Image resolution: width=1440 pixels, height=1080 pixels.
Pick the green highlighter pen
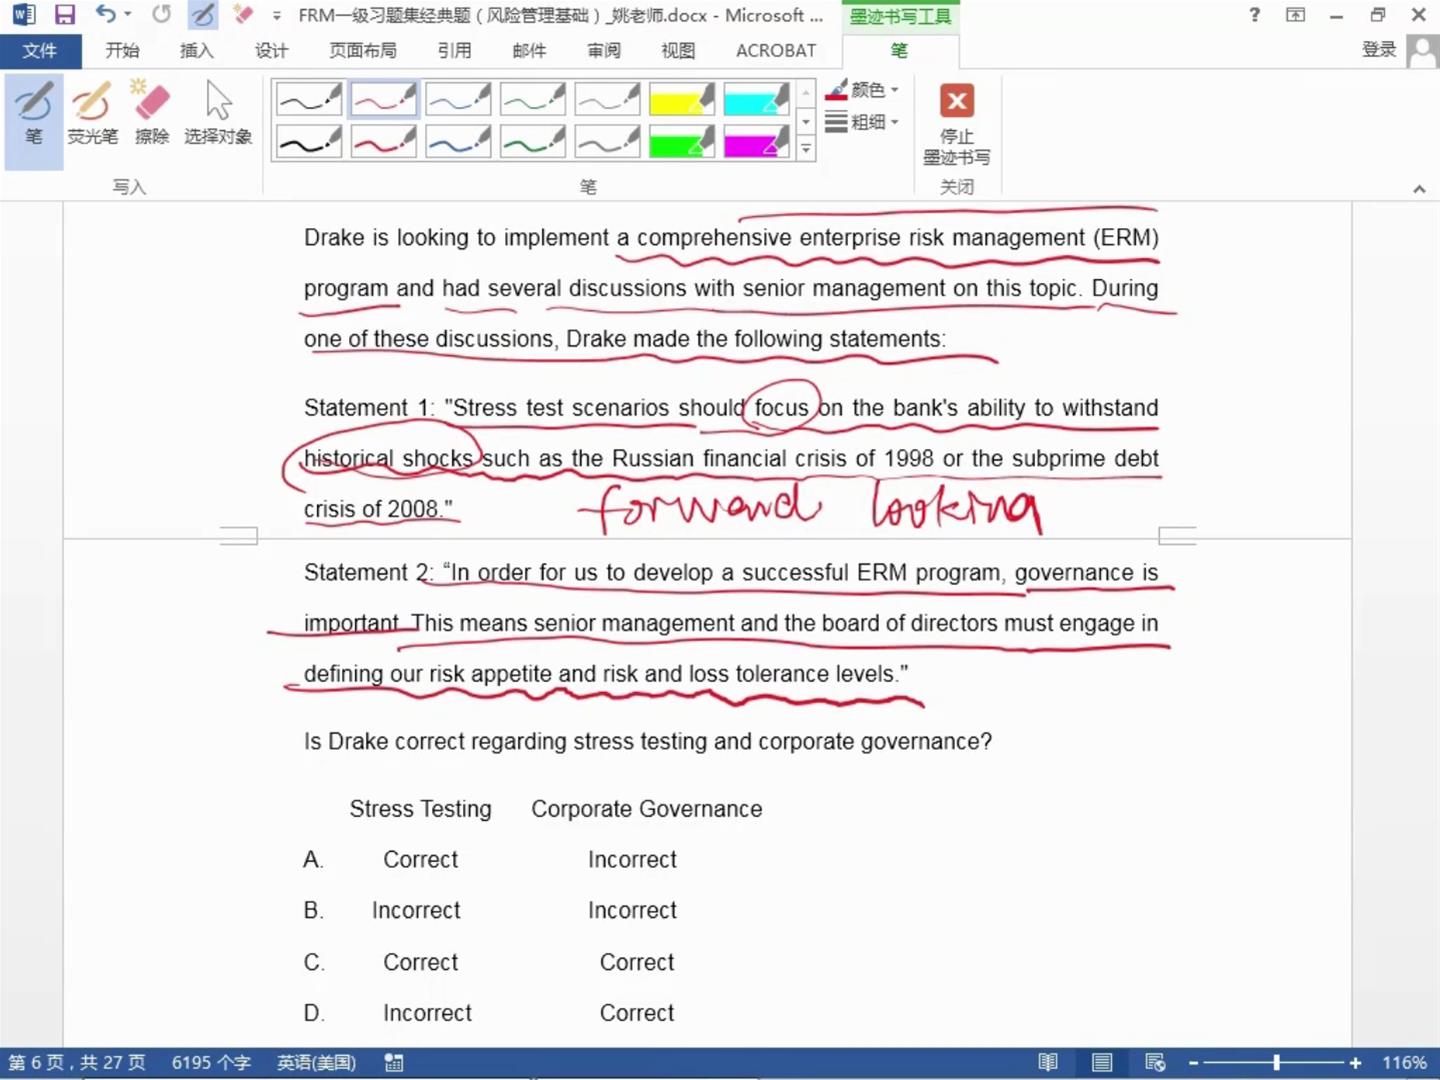[x=682, y=142]
